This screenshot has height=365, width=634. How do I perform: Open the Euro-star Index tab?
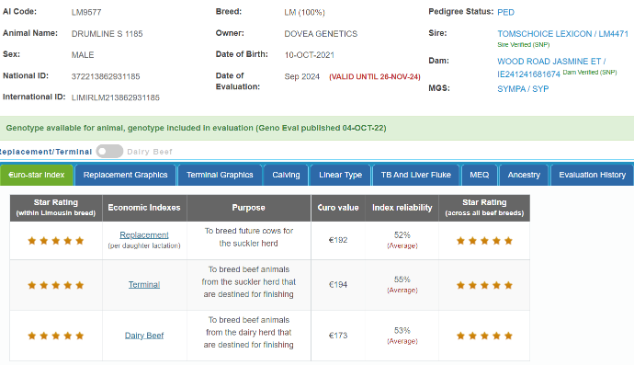click(x=36, y=175)
